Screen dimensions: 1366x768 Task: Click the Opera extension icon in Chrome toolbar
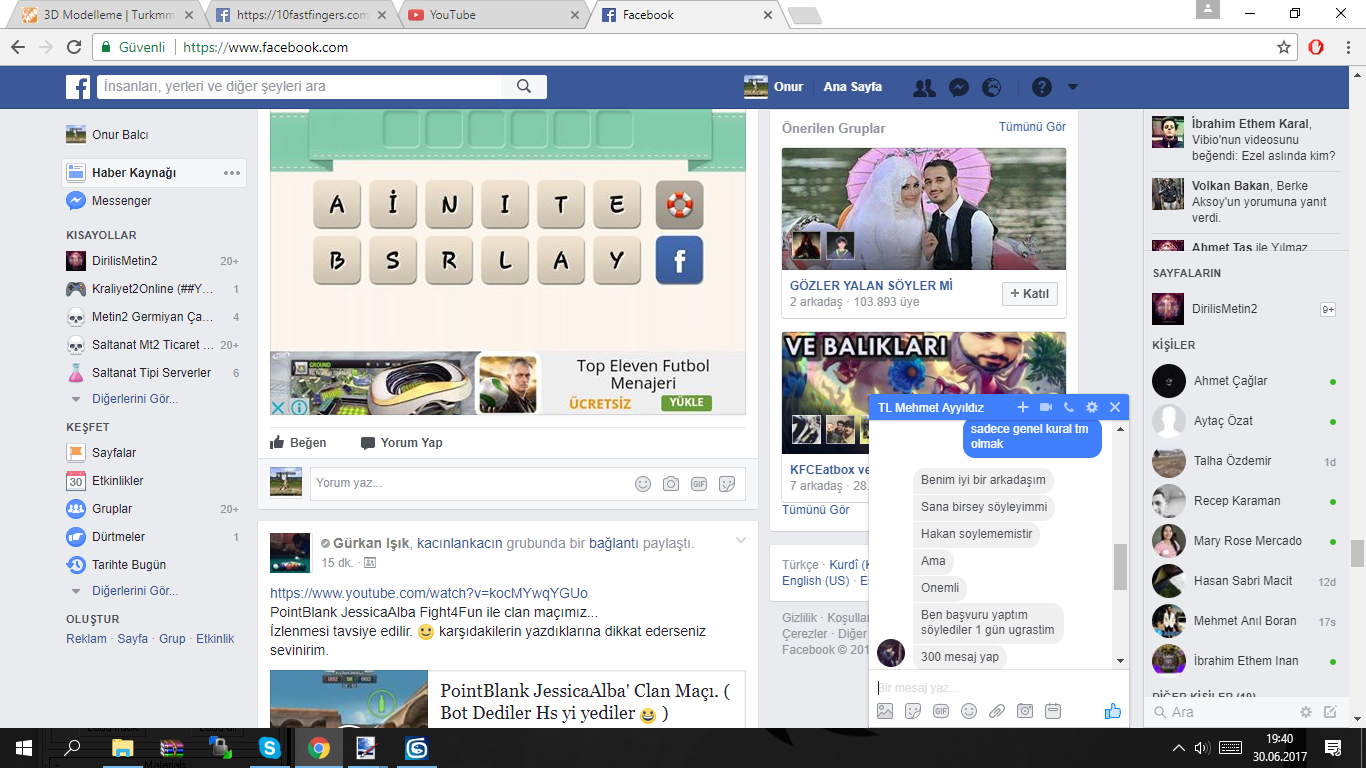pyautogui.click(x=1316, y=47)
